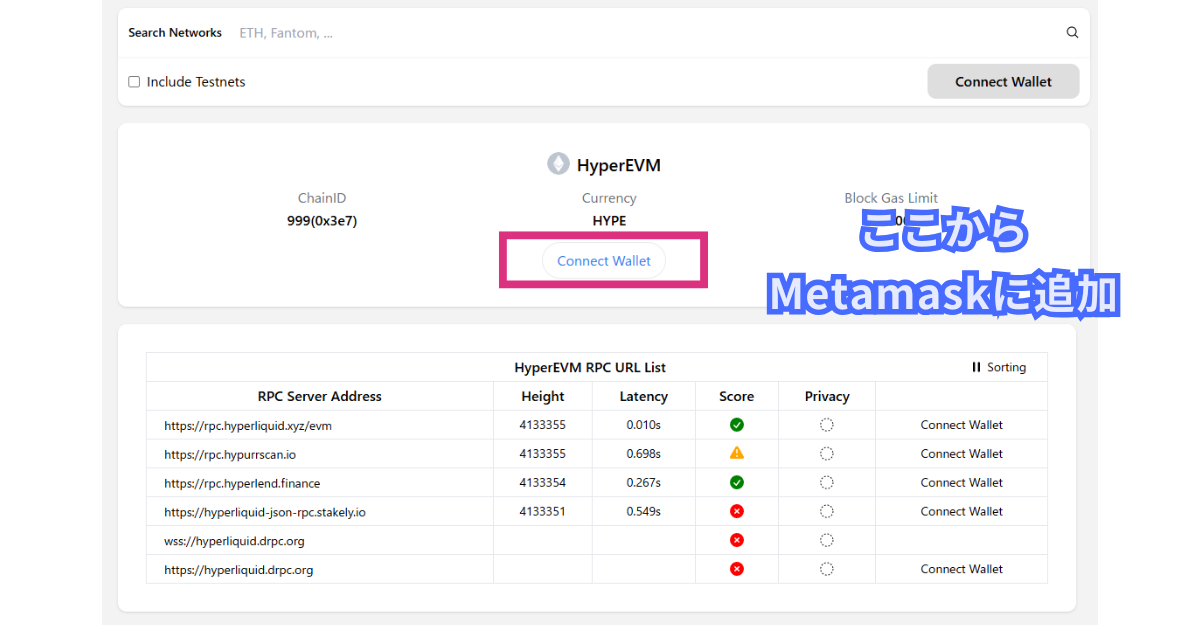Click the HYPE currency value
This screenshot has height=630, width=1200.
tap(609, 221)
